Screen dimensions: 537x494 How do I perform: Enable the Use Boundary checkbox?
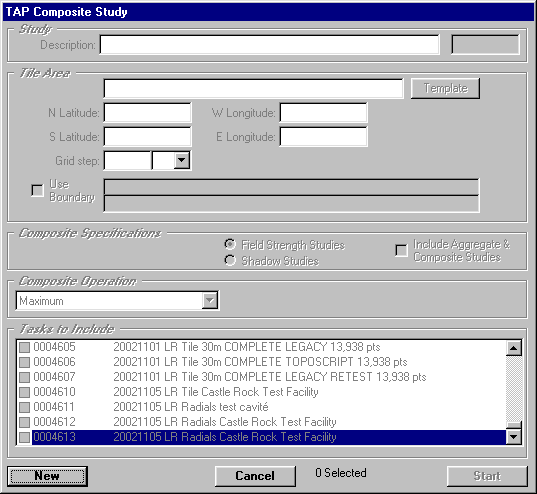pyautogui.click(x=37, y=190)
